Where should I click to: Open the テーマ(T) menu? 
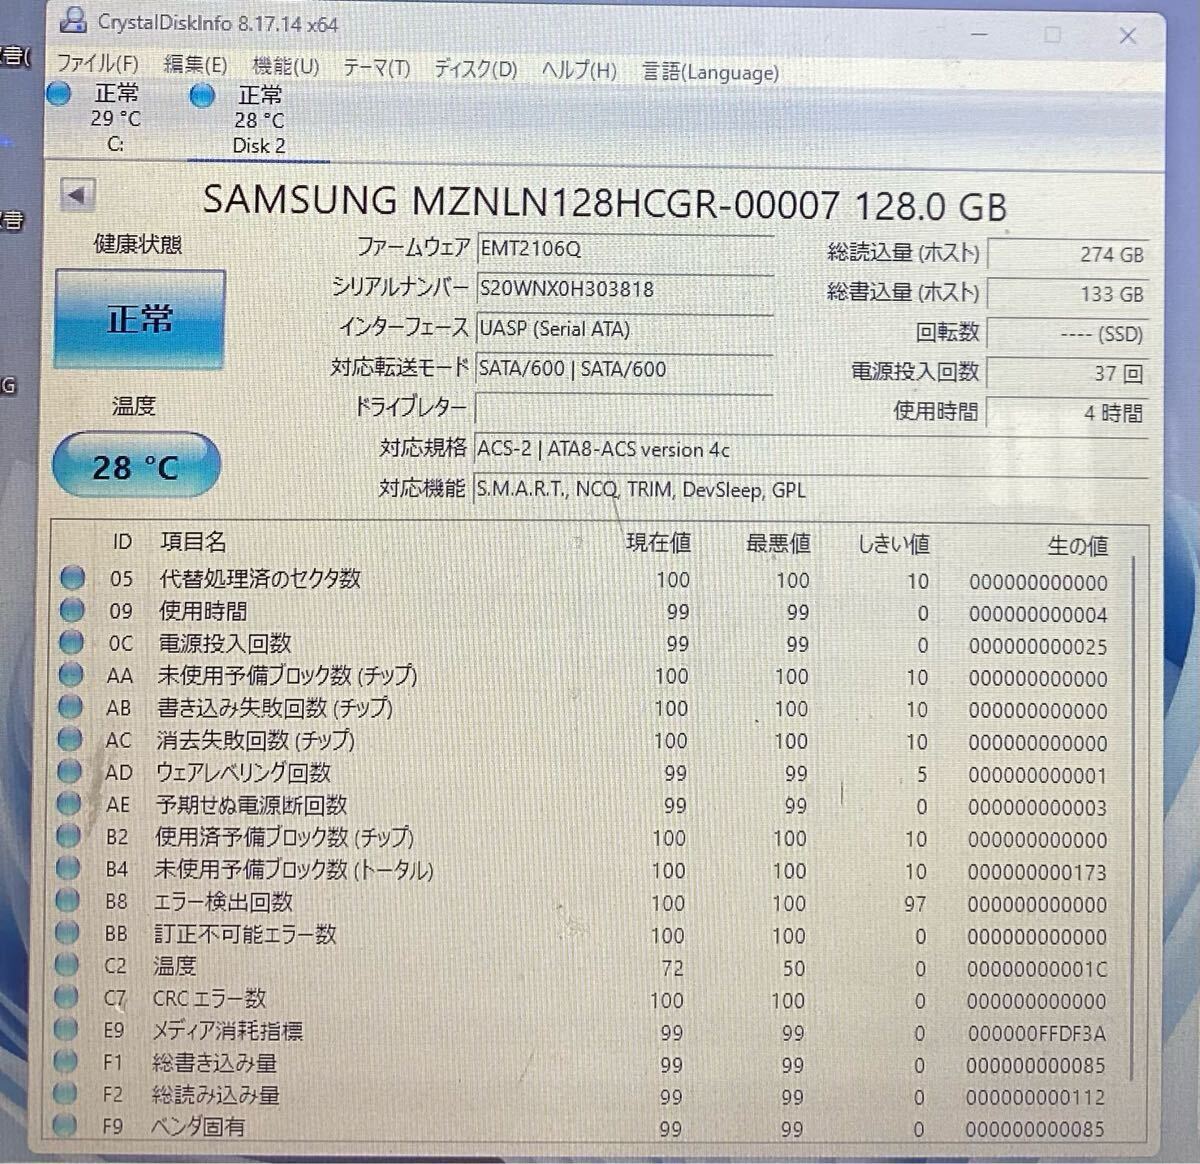click(376, 67)
